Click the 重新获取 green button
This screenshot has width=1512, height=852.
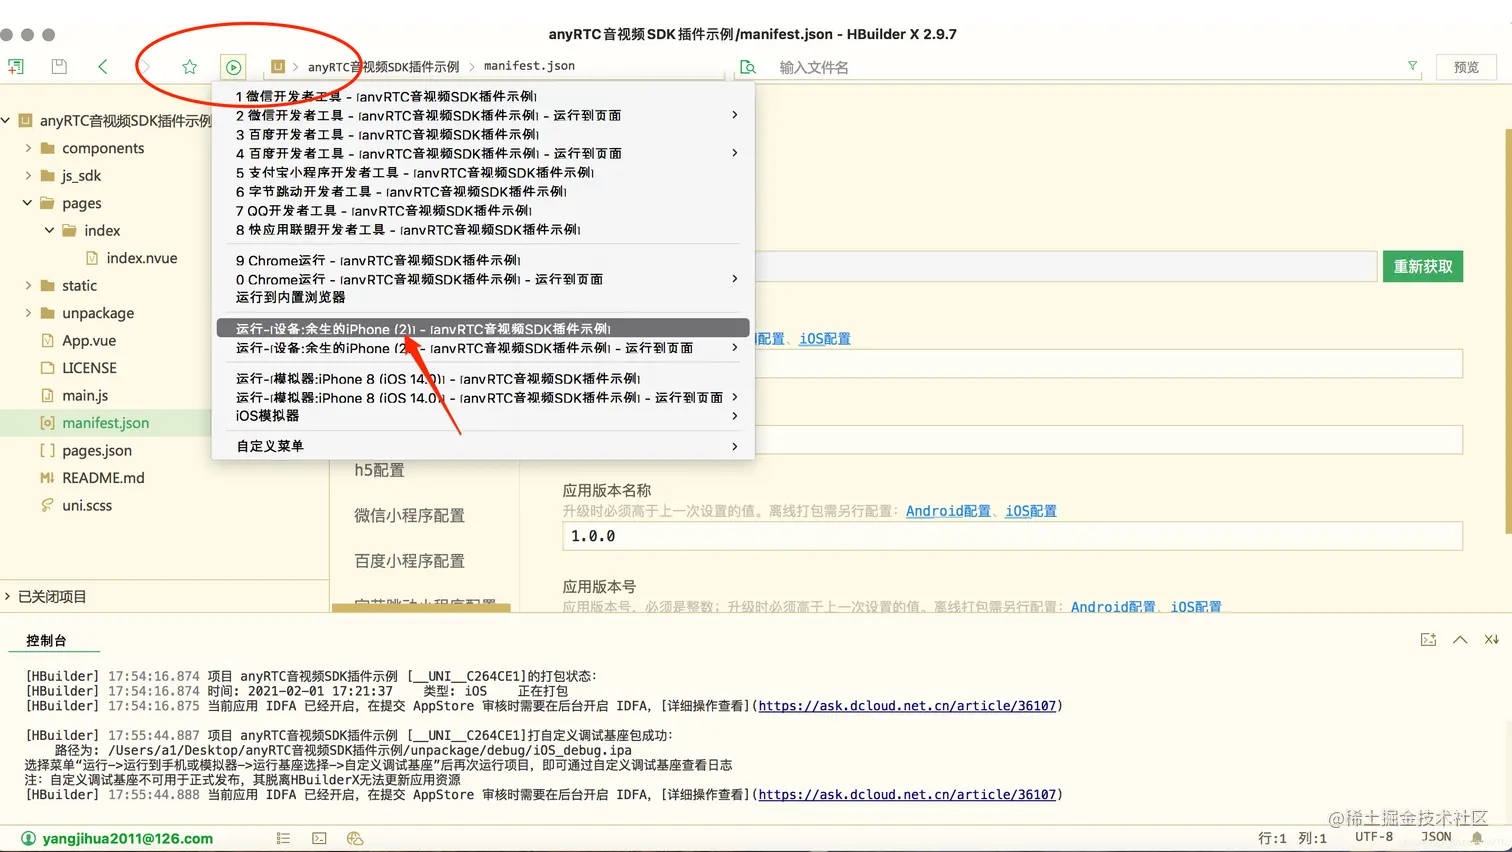point(1423,266)
